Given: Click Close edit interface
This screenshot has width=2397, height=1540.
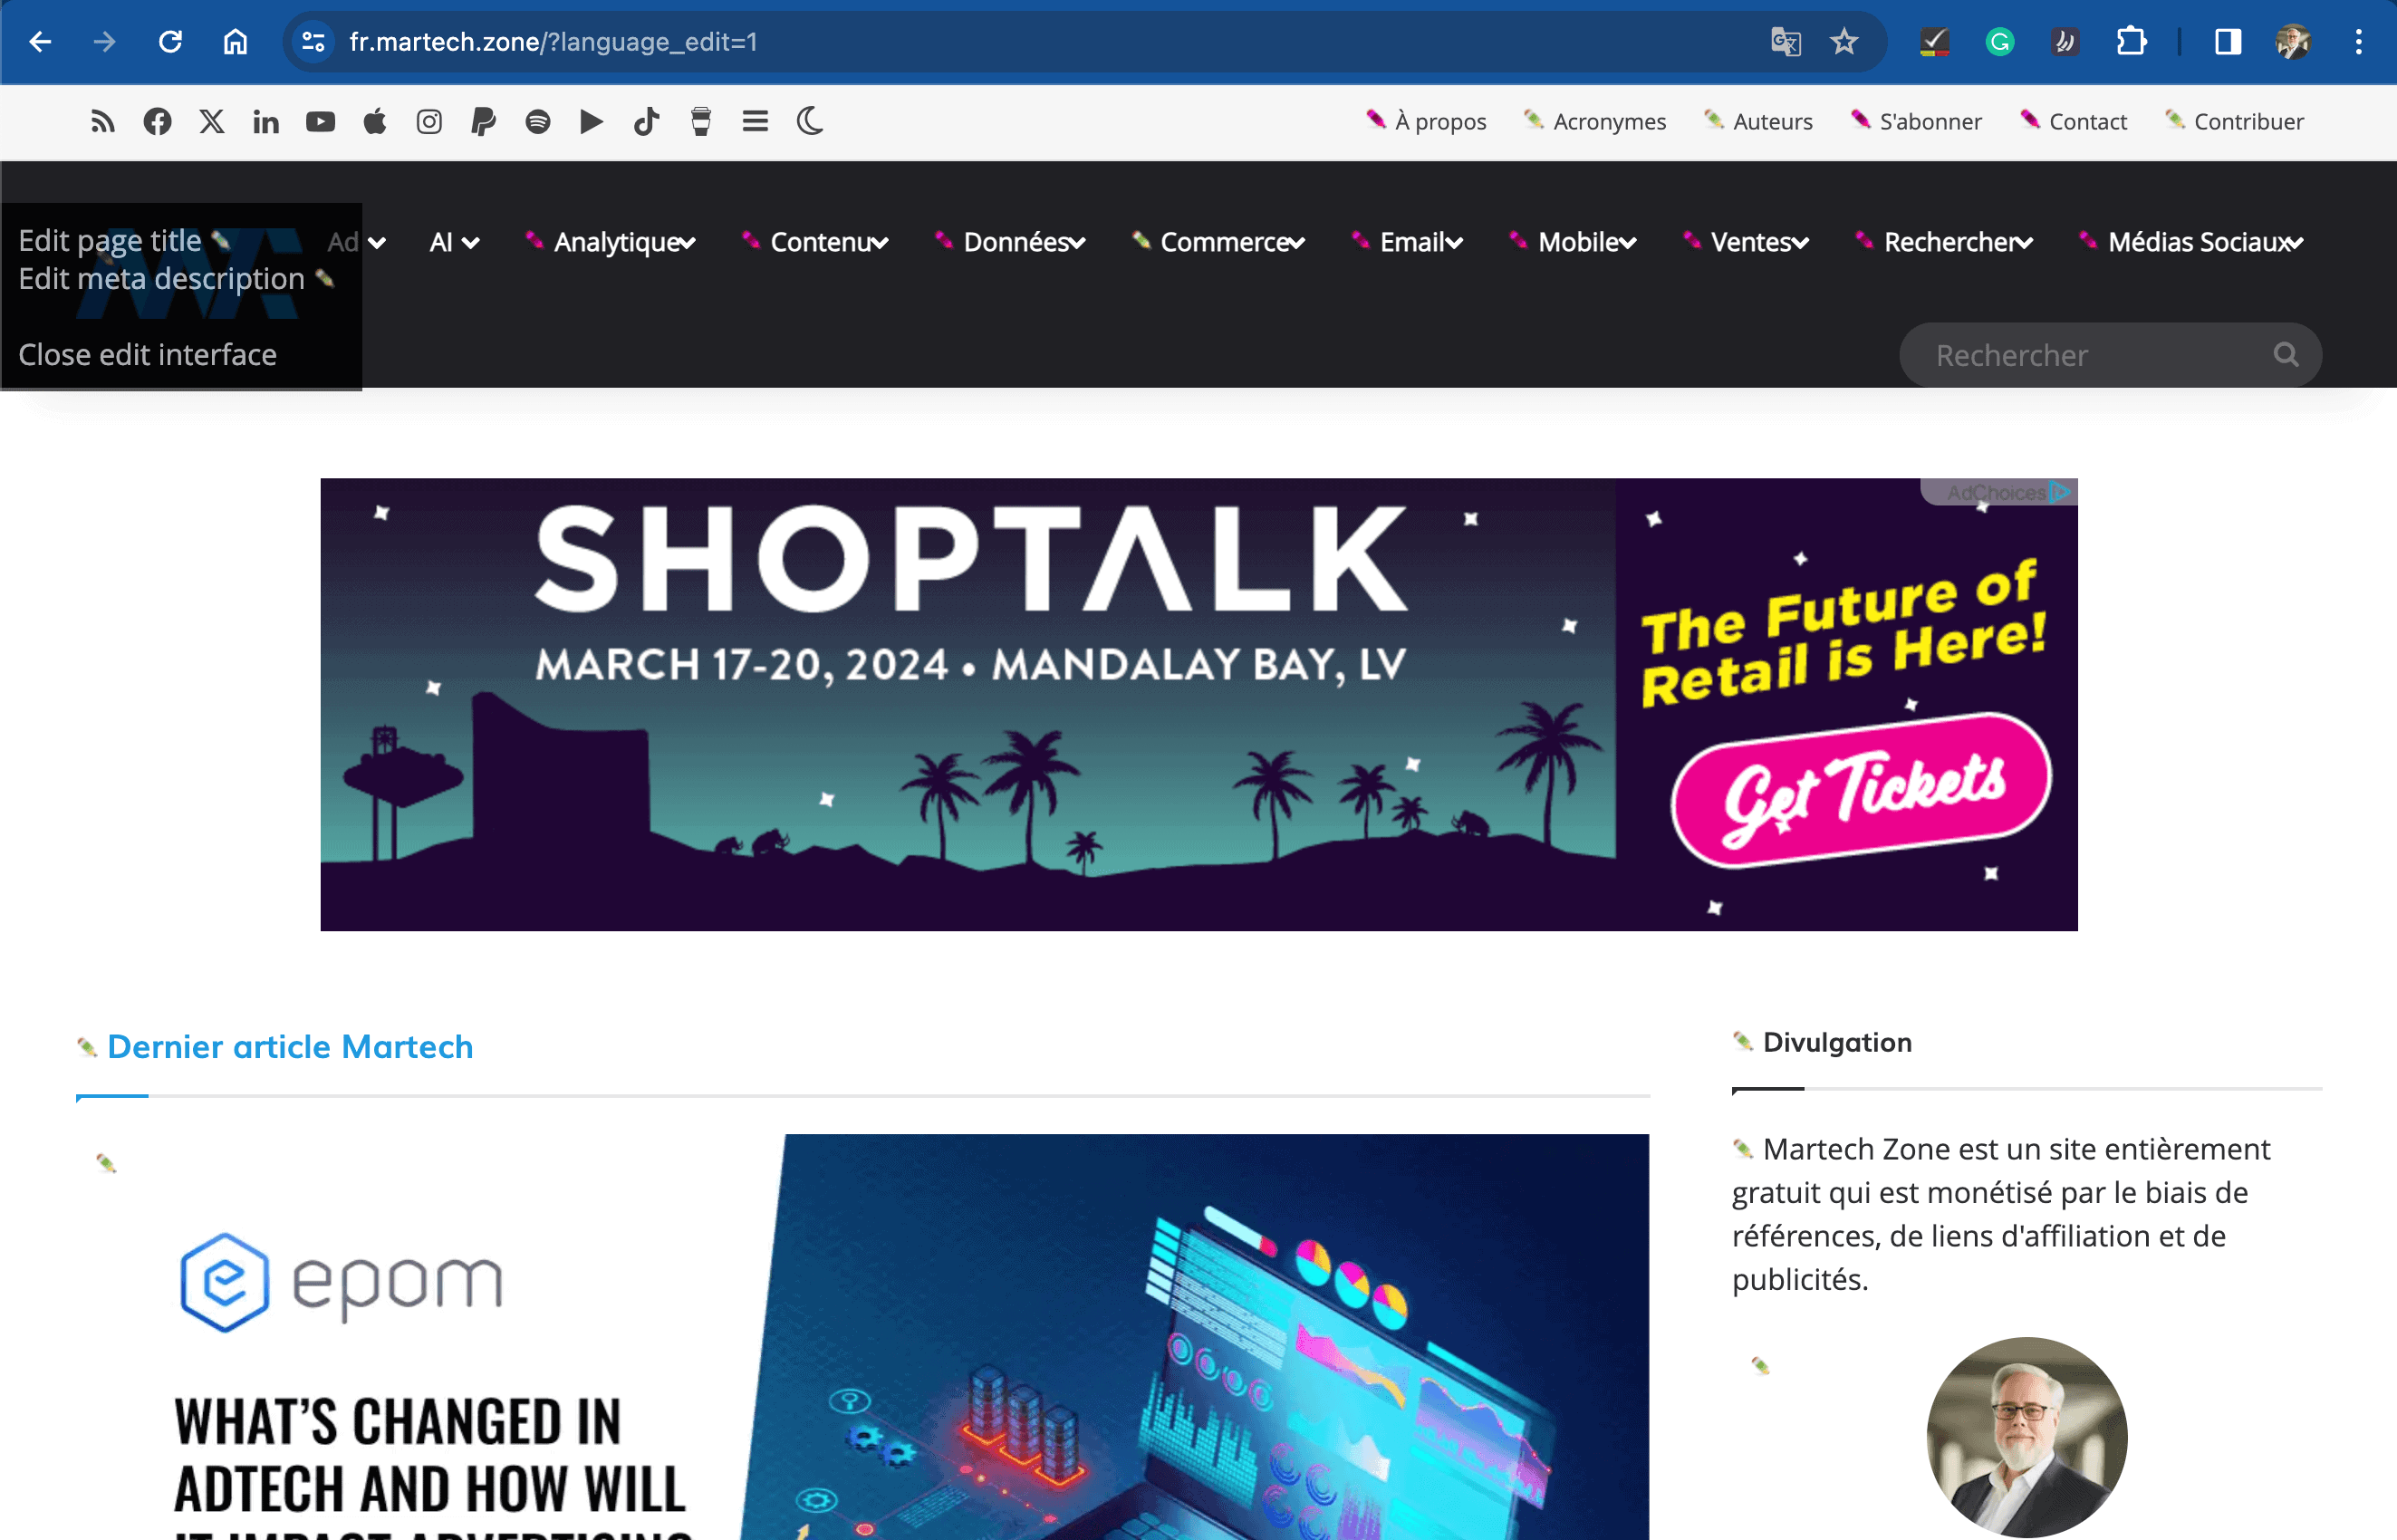Looking at the screenshot, I should pyautogui.click(x=148, y=355).
